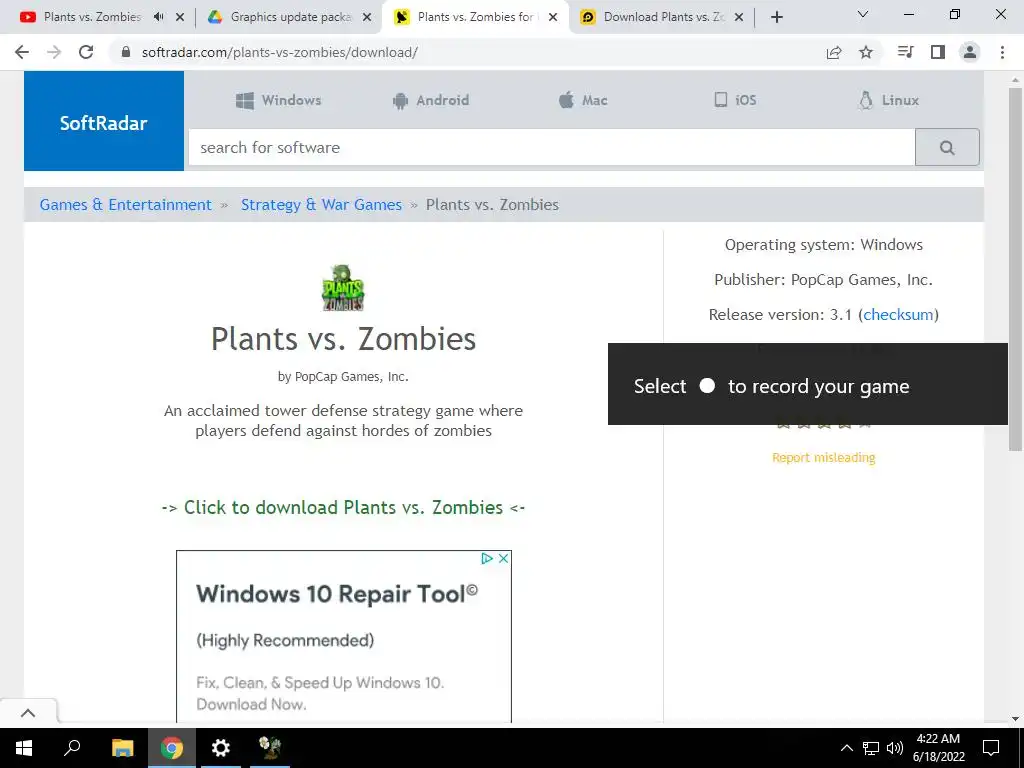This screenshot has height=768, width=1024.
Task: Open Settings from the taskbar
Action: pyautogui.click(x=221, y=748)
